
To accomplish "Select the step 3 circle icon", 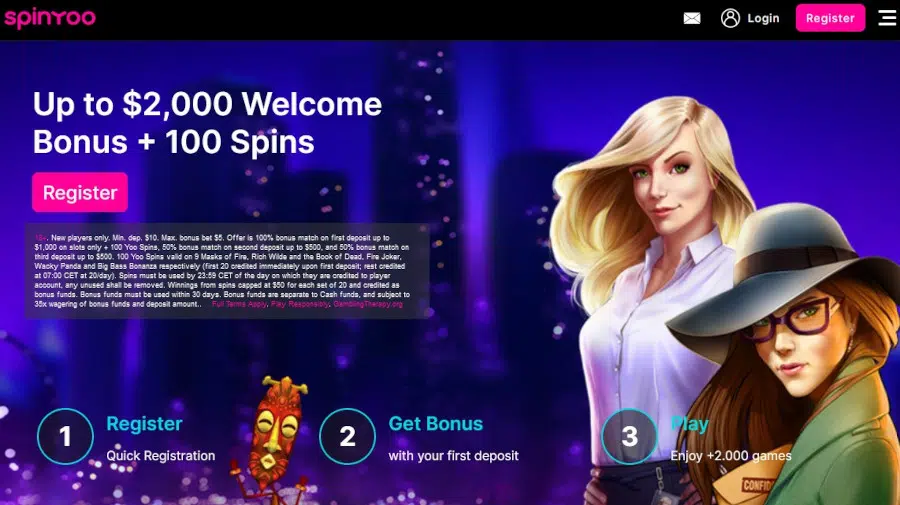I will (629, 436).
